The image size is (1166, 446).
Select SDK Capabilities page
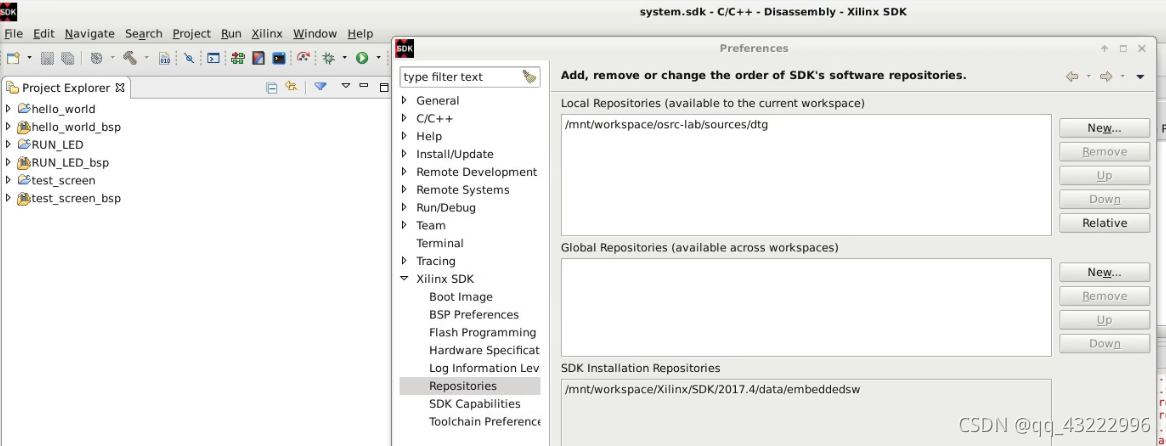tap(474, 404)
